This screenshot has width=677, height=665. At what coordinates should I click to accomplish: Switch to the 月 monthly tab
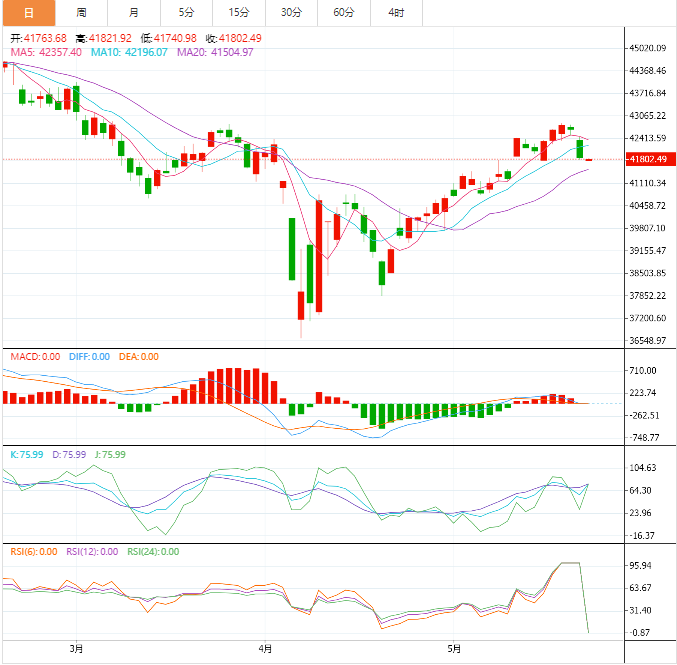click(134, 13)
